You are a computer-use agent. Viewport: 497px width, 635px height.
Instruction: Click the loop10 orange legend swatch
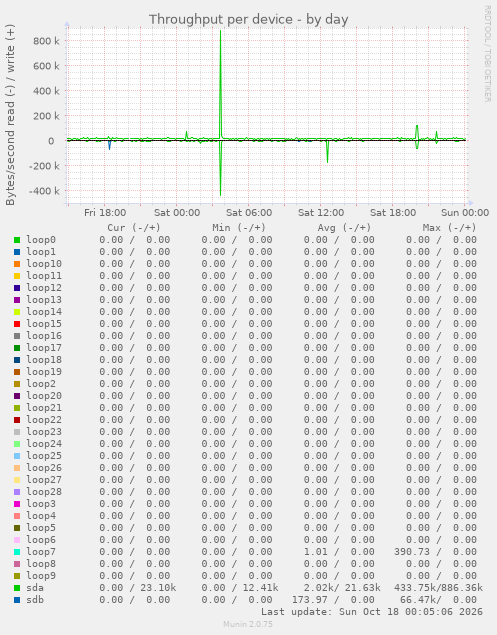[17, 264]
